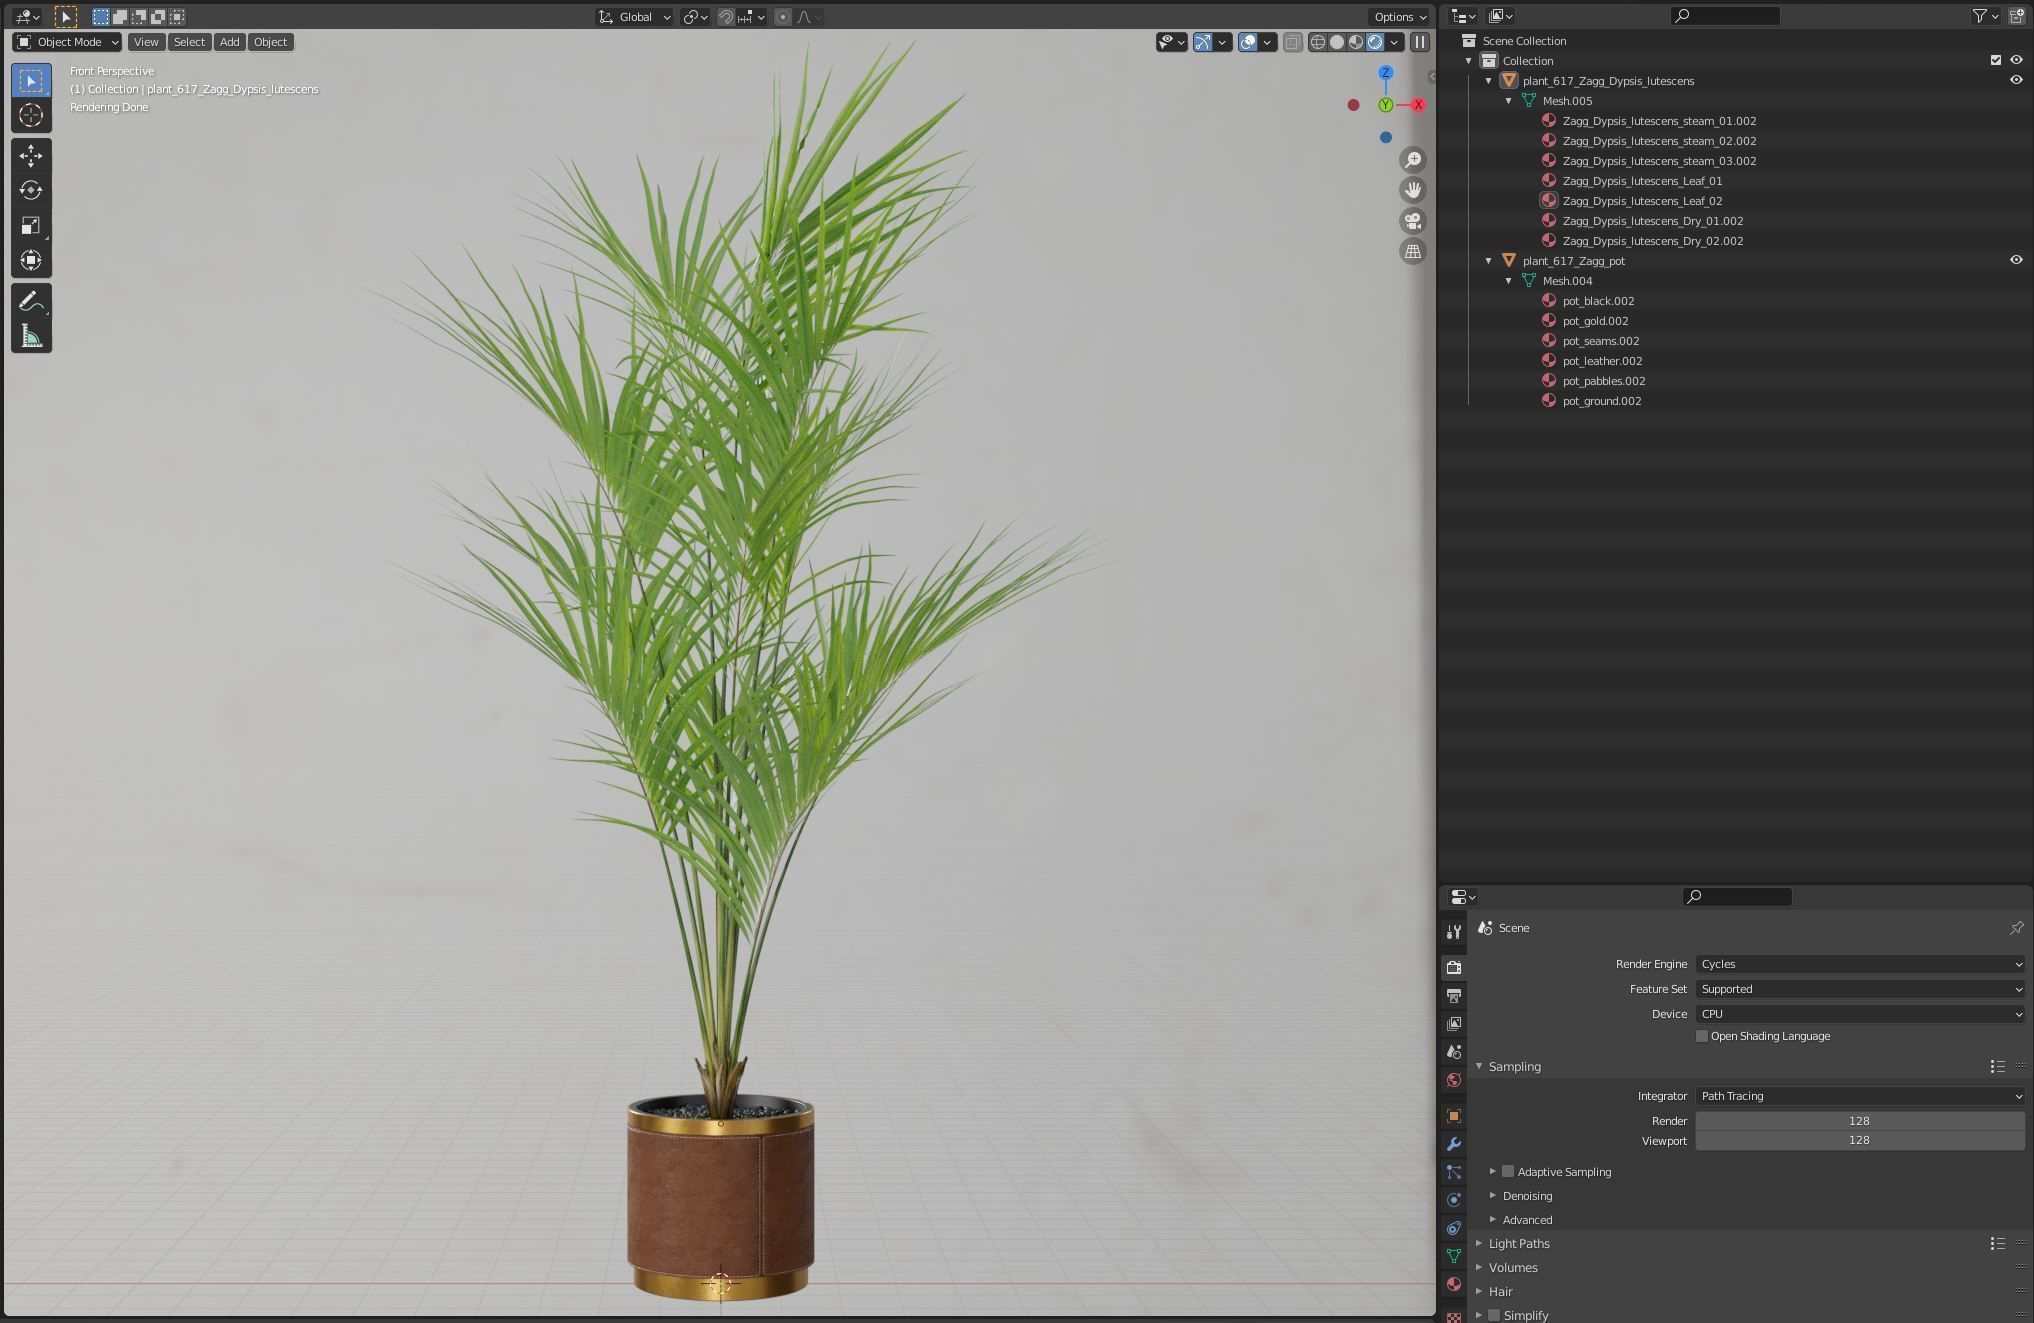Enable Open Shading Language checkbox

[1702, 1036]
